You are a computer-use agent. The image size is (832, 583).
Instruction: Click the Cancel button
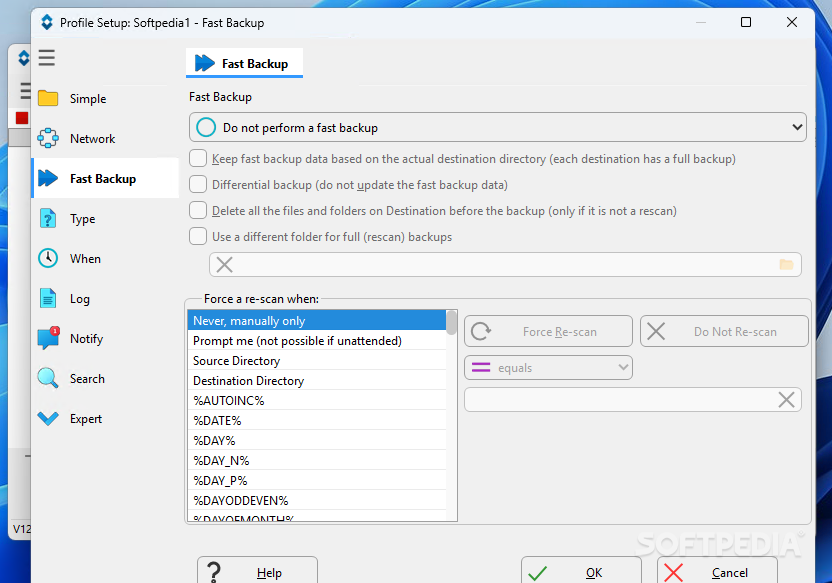(x=717, y=570)
